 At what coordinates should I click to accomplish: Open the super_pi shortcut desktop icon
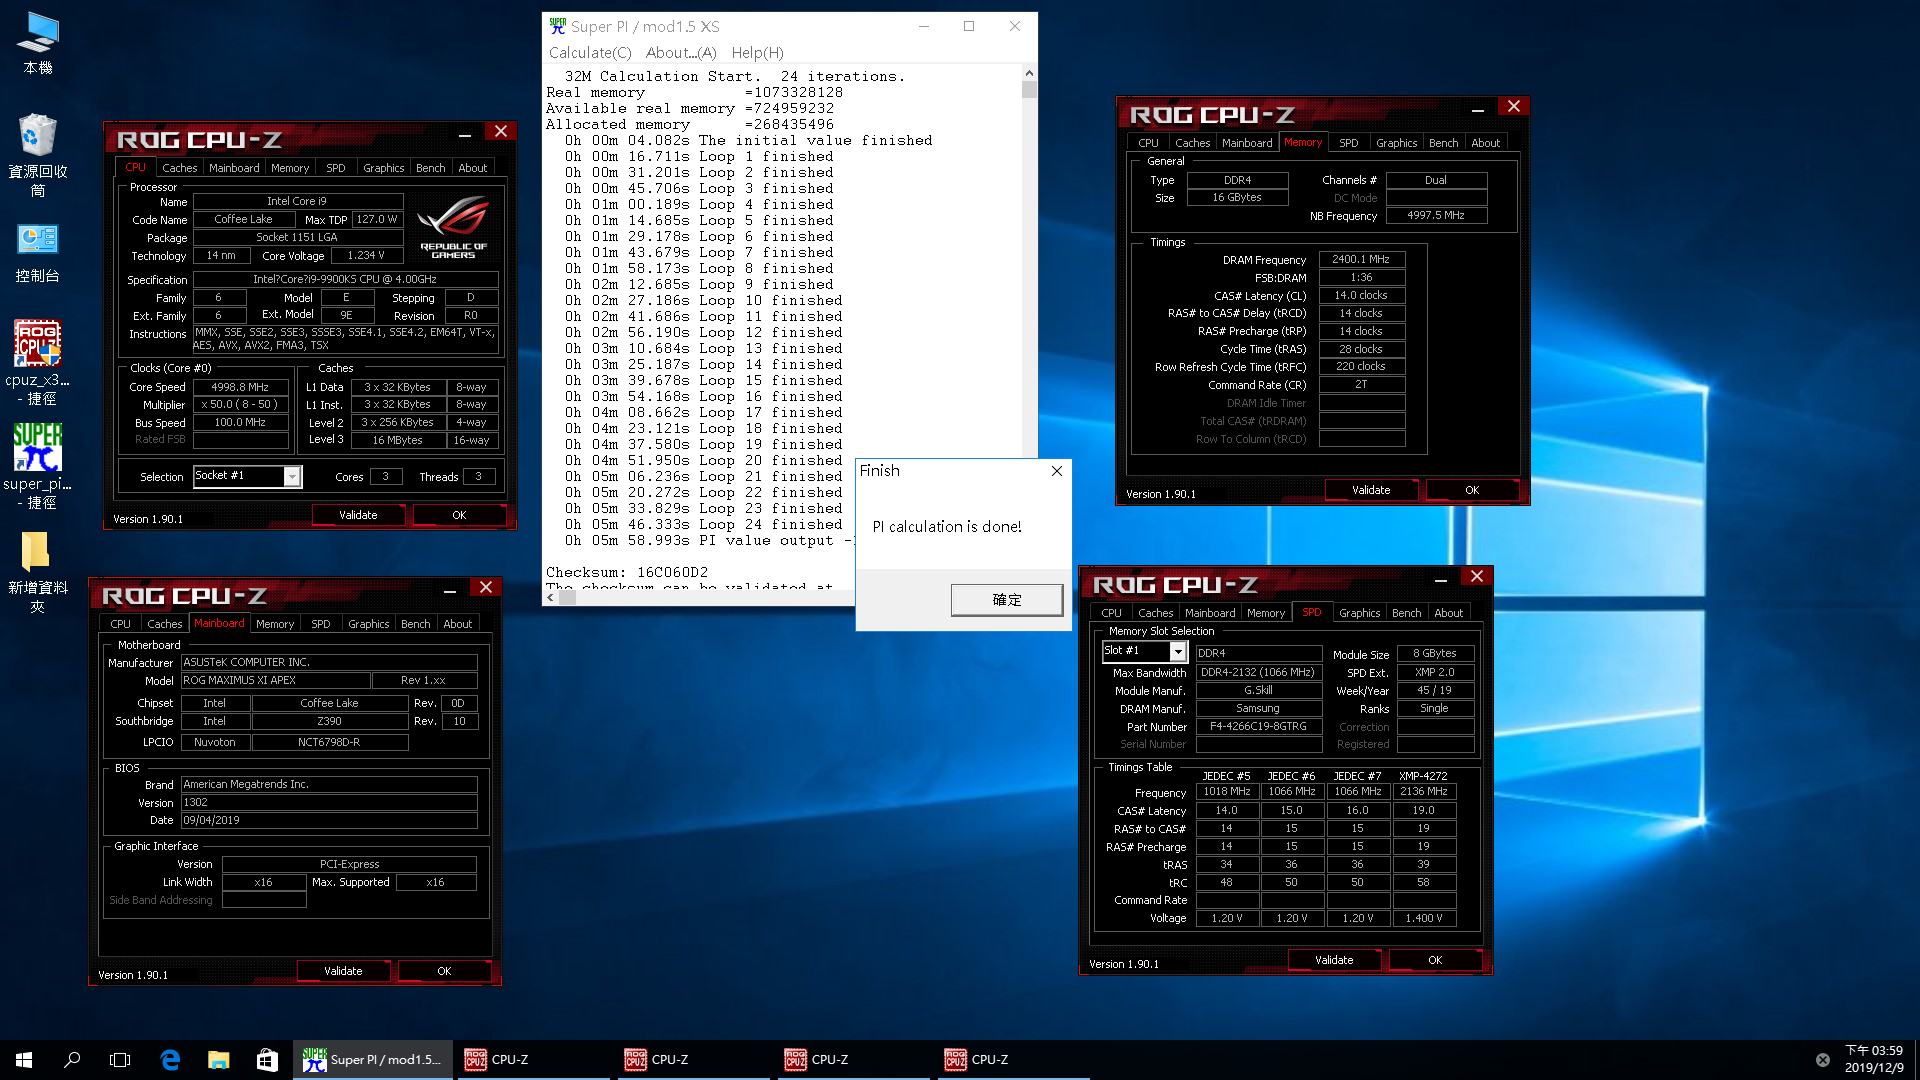[x=38, y=466]
